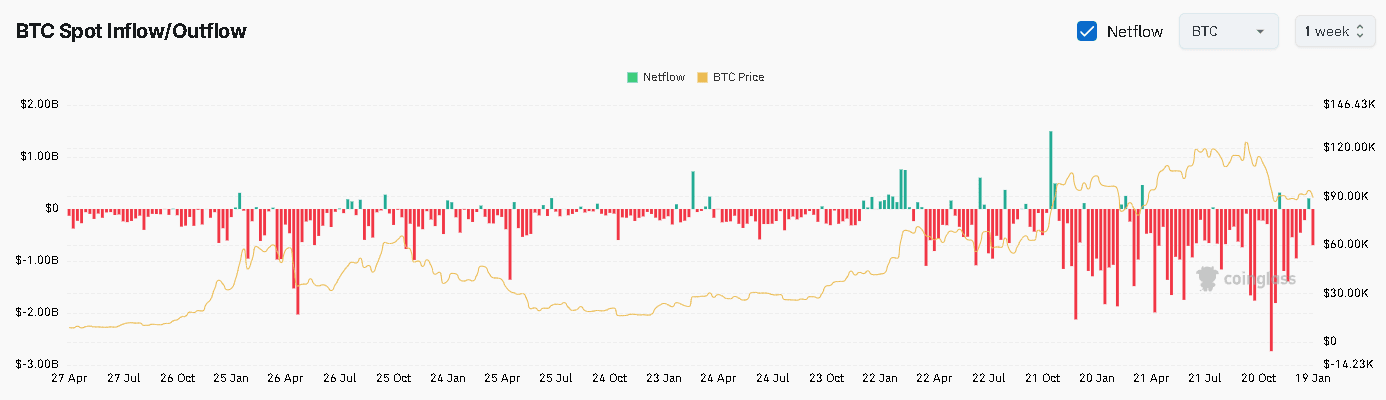The width and height of the screenshot is (1386, 400).
Task: Click the up/down arrows on 1 week
Action: tap(1359, 31)
